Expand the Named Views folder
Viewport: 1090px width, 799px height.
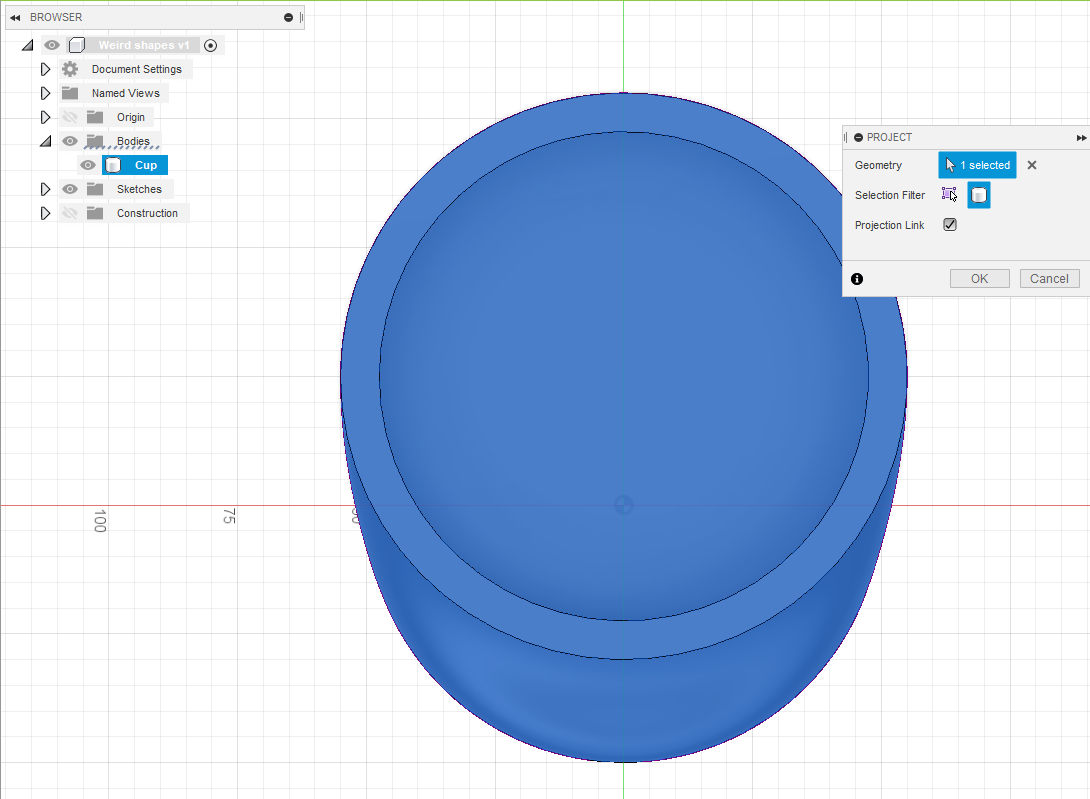click(45, 93)
